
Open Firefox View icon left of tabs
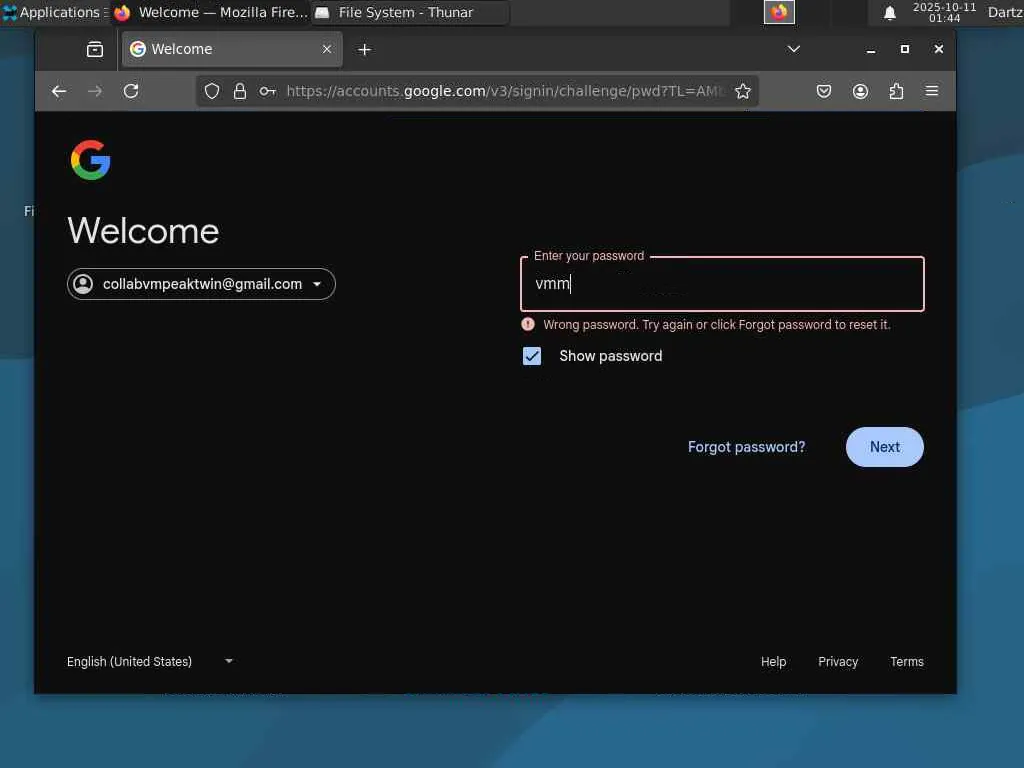(x=95, y=49)
